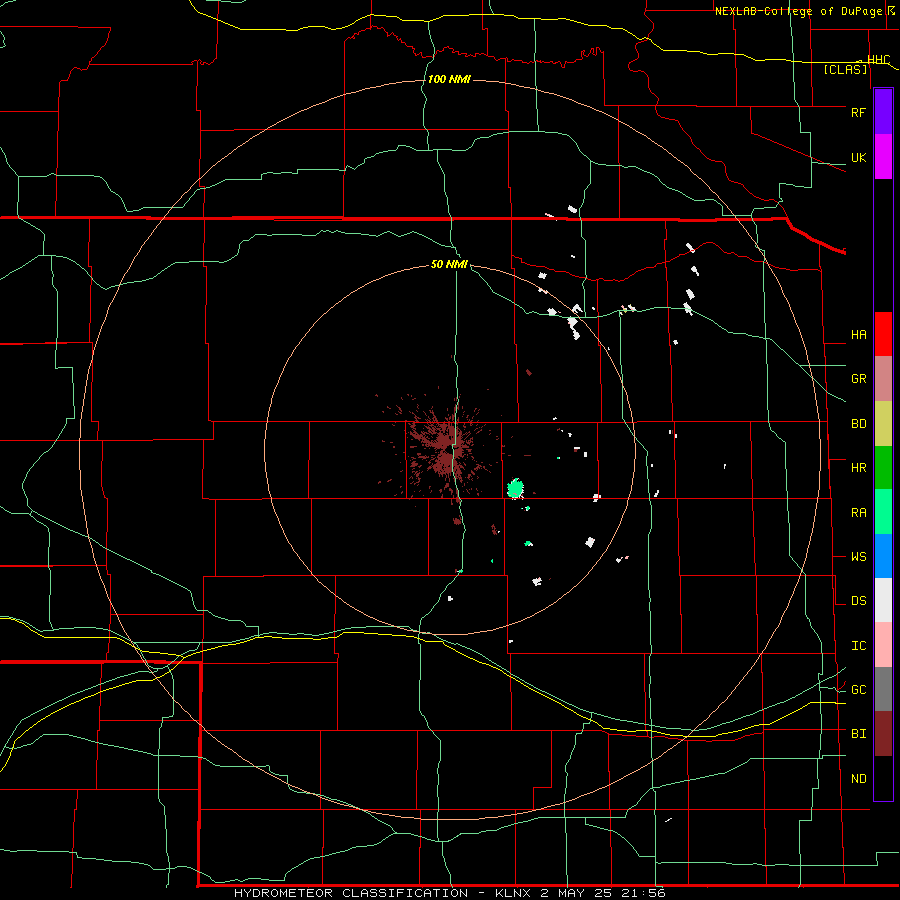Click the "HA" legend label

[x=858, y=335]
